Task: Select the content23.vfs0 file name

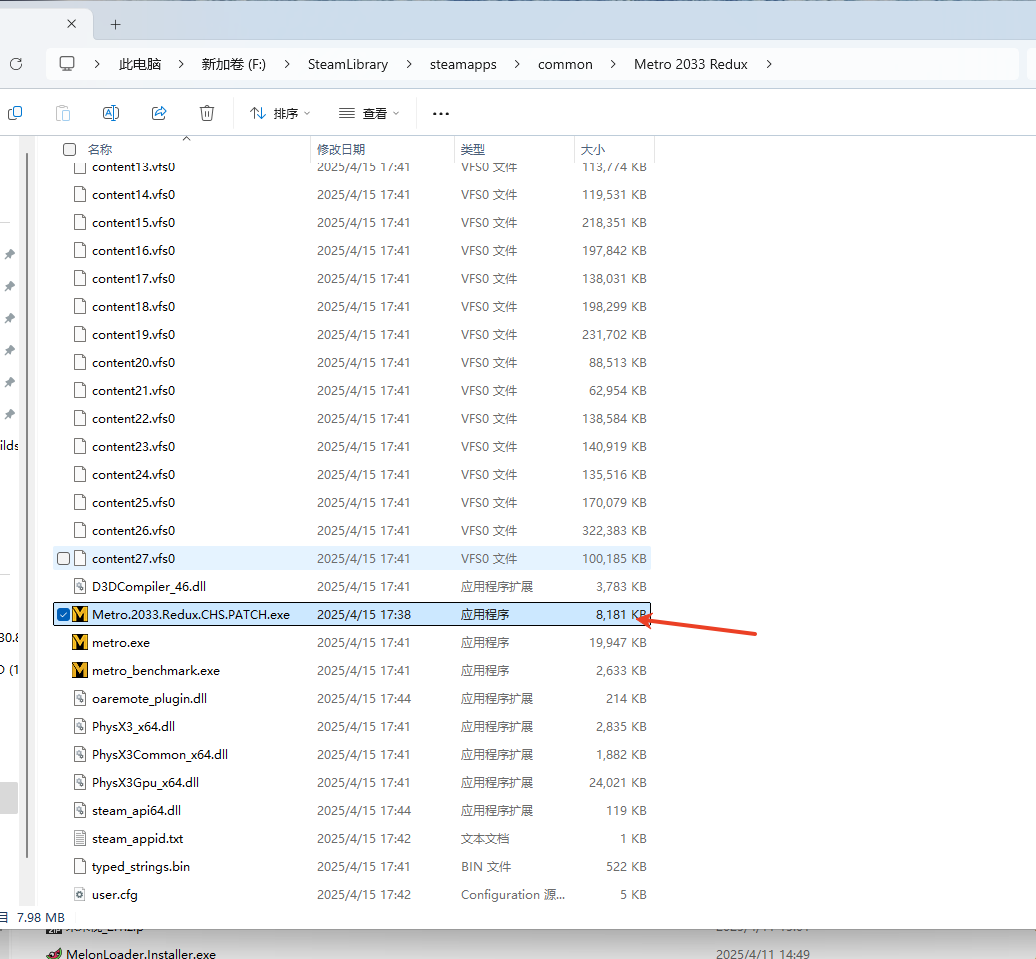Action: point(133,447)
